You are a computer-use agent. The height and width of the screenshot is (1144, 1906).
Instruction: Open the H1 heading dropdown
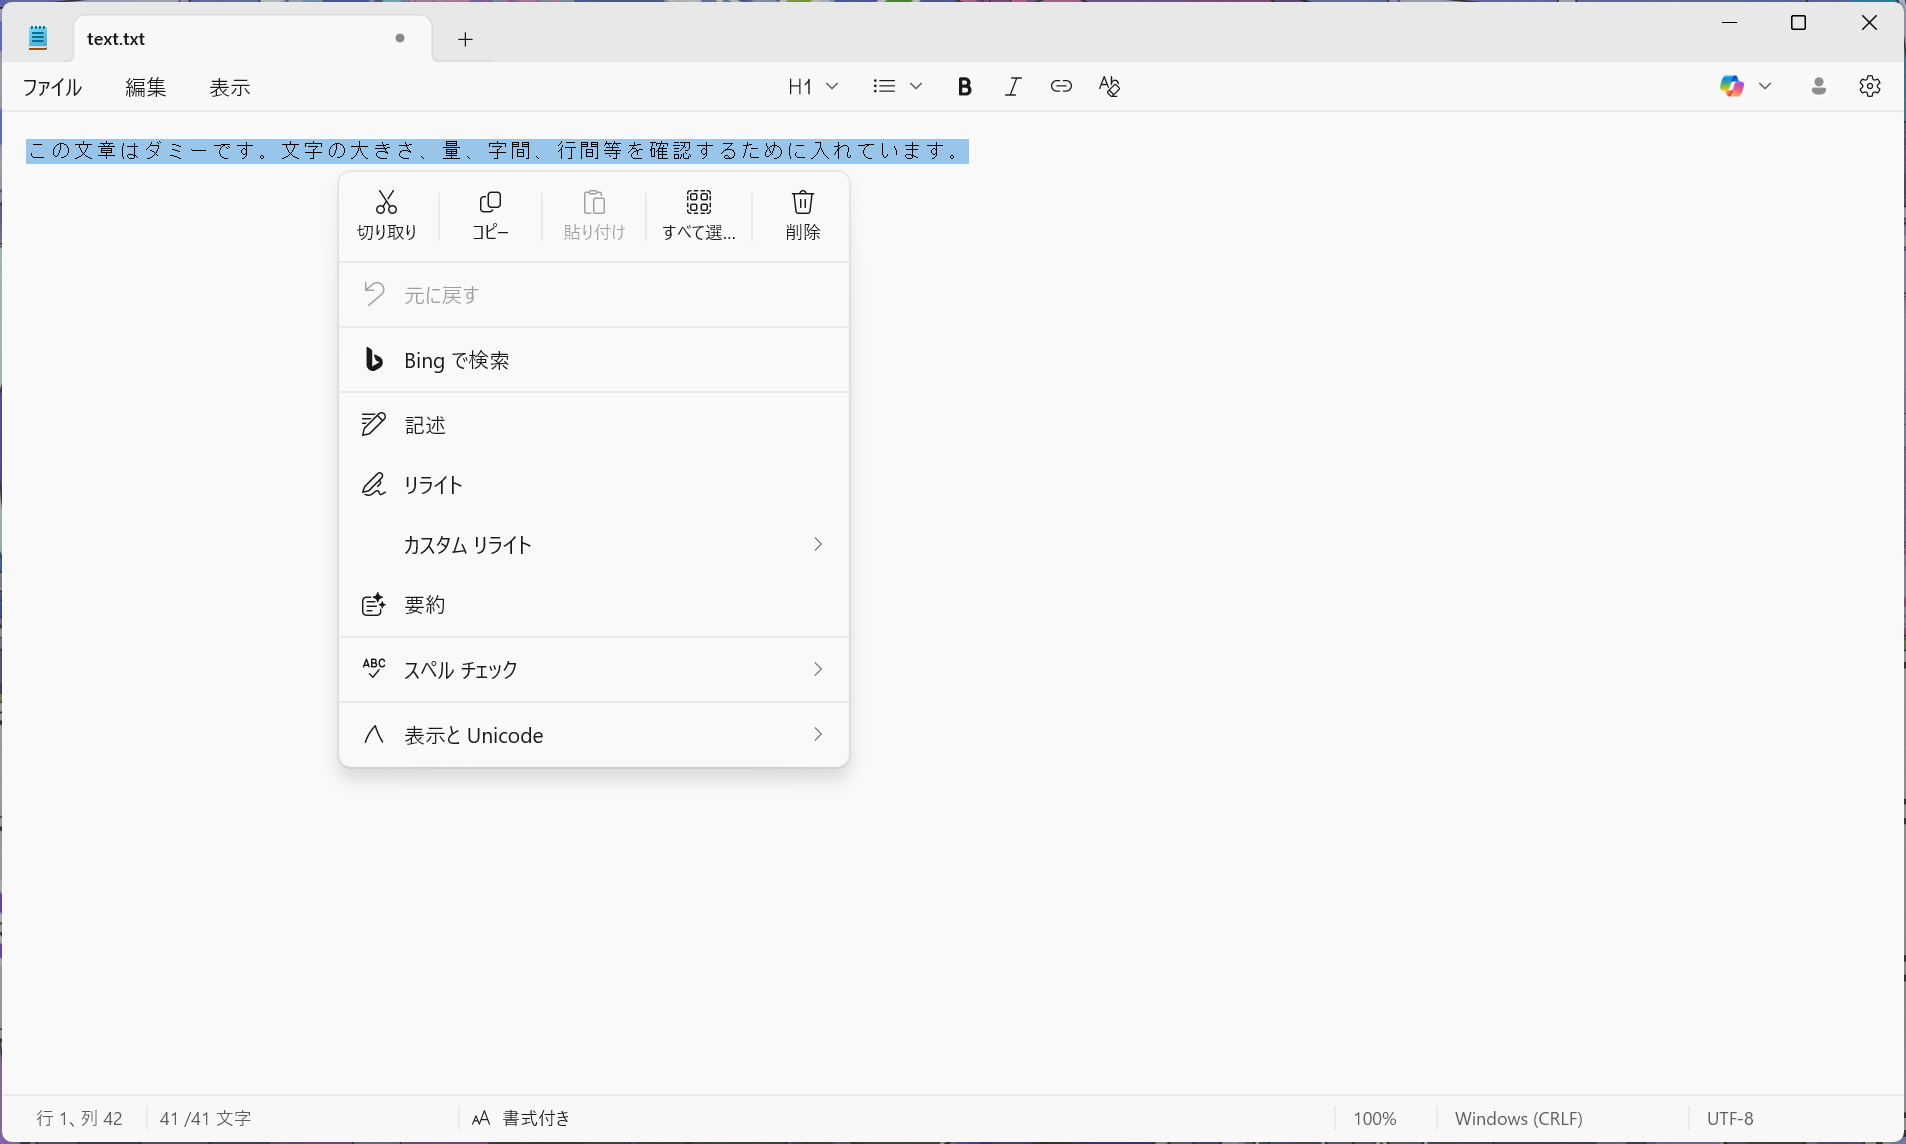pos(812,87)
